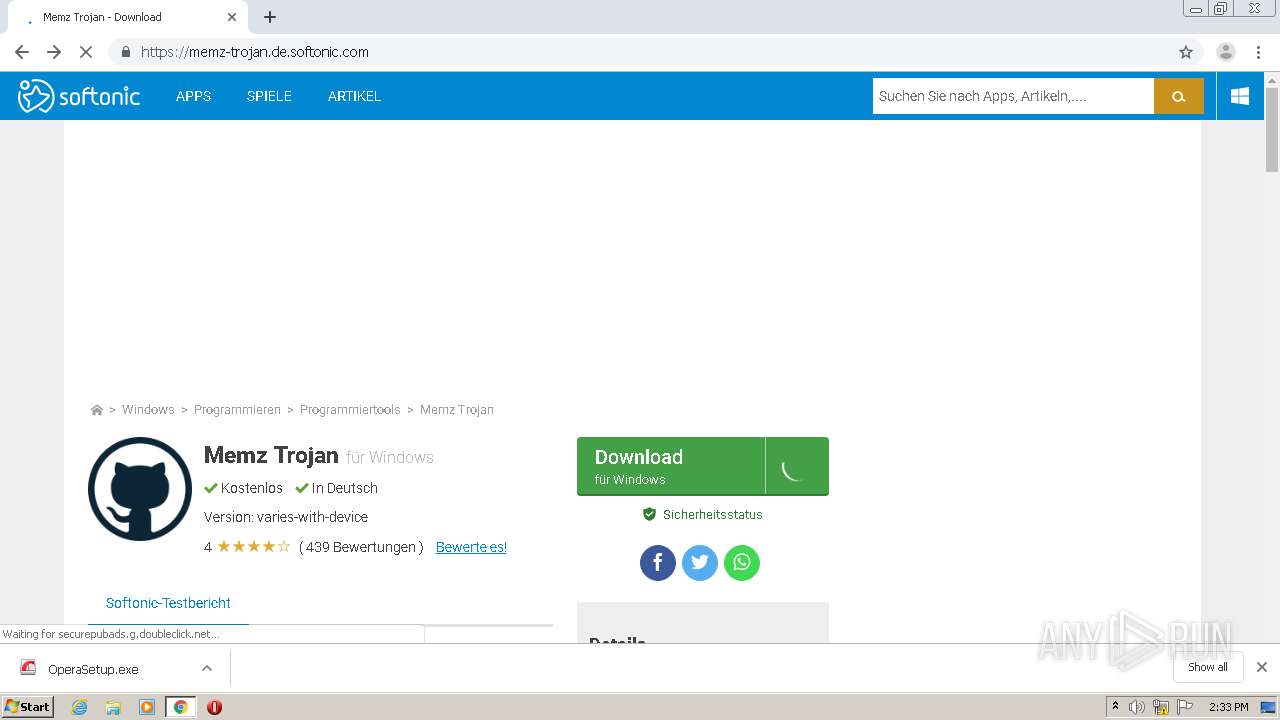The image size is (1280, 720).
Task: Open the Start menu
Action: point(28,706)
